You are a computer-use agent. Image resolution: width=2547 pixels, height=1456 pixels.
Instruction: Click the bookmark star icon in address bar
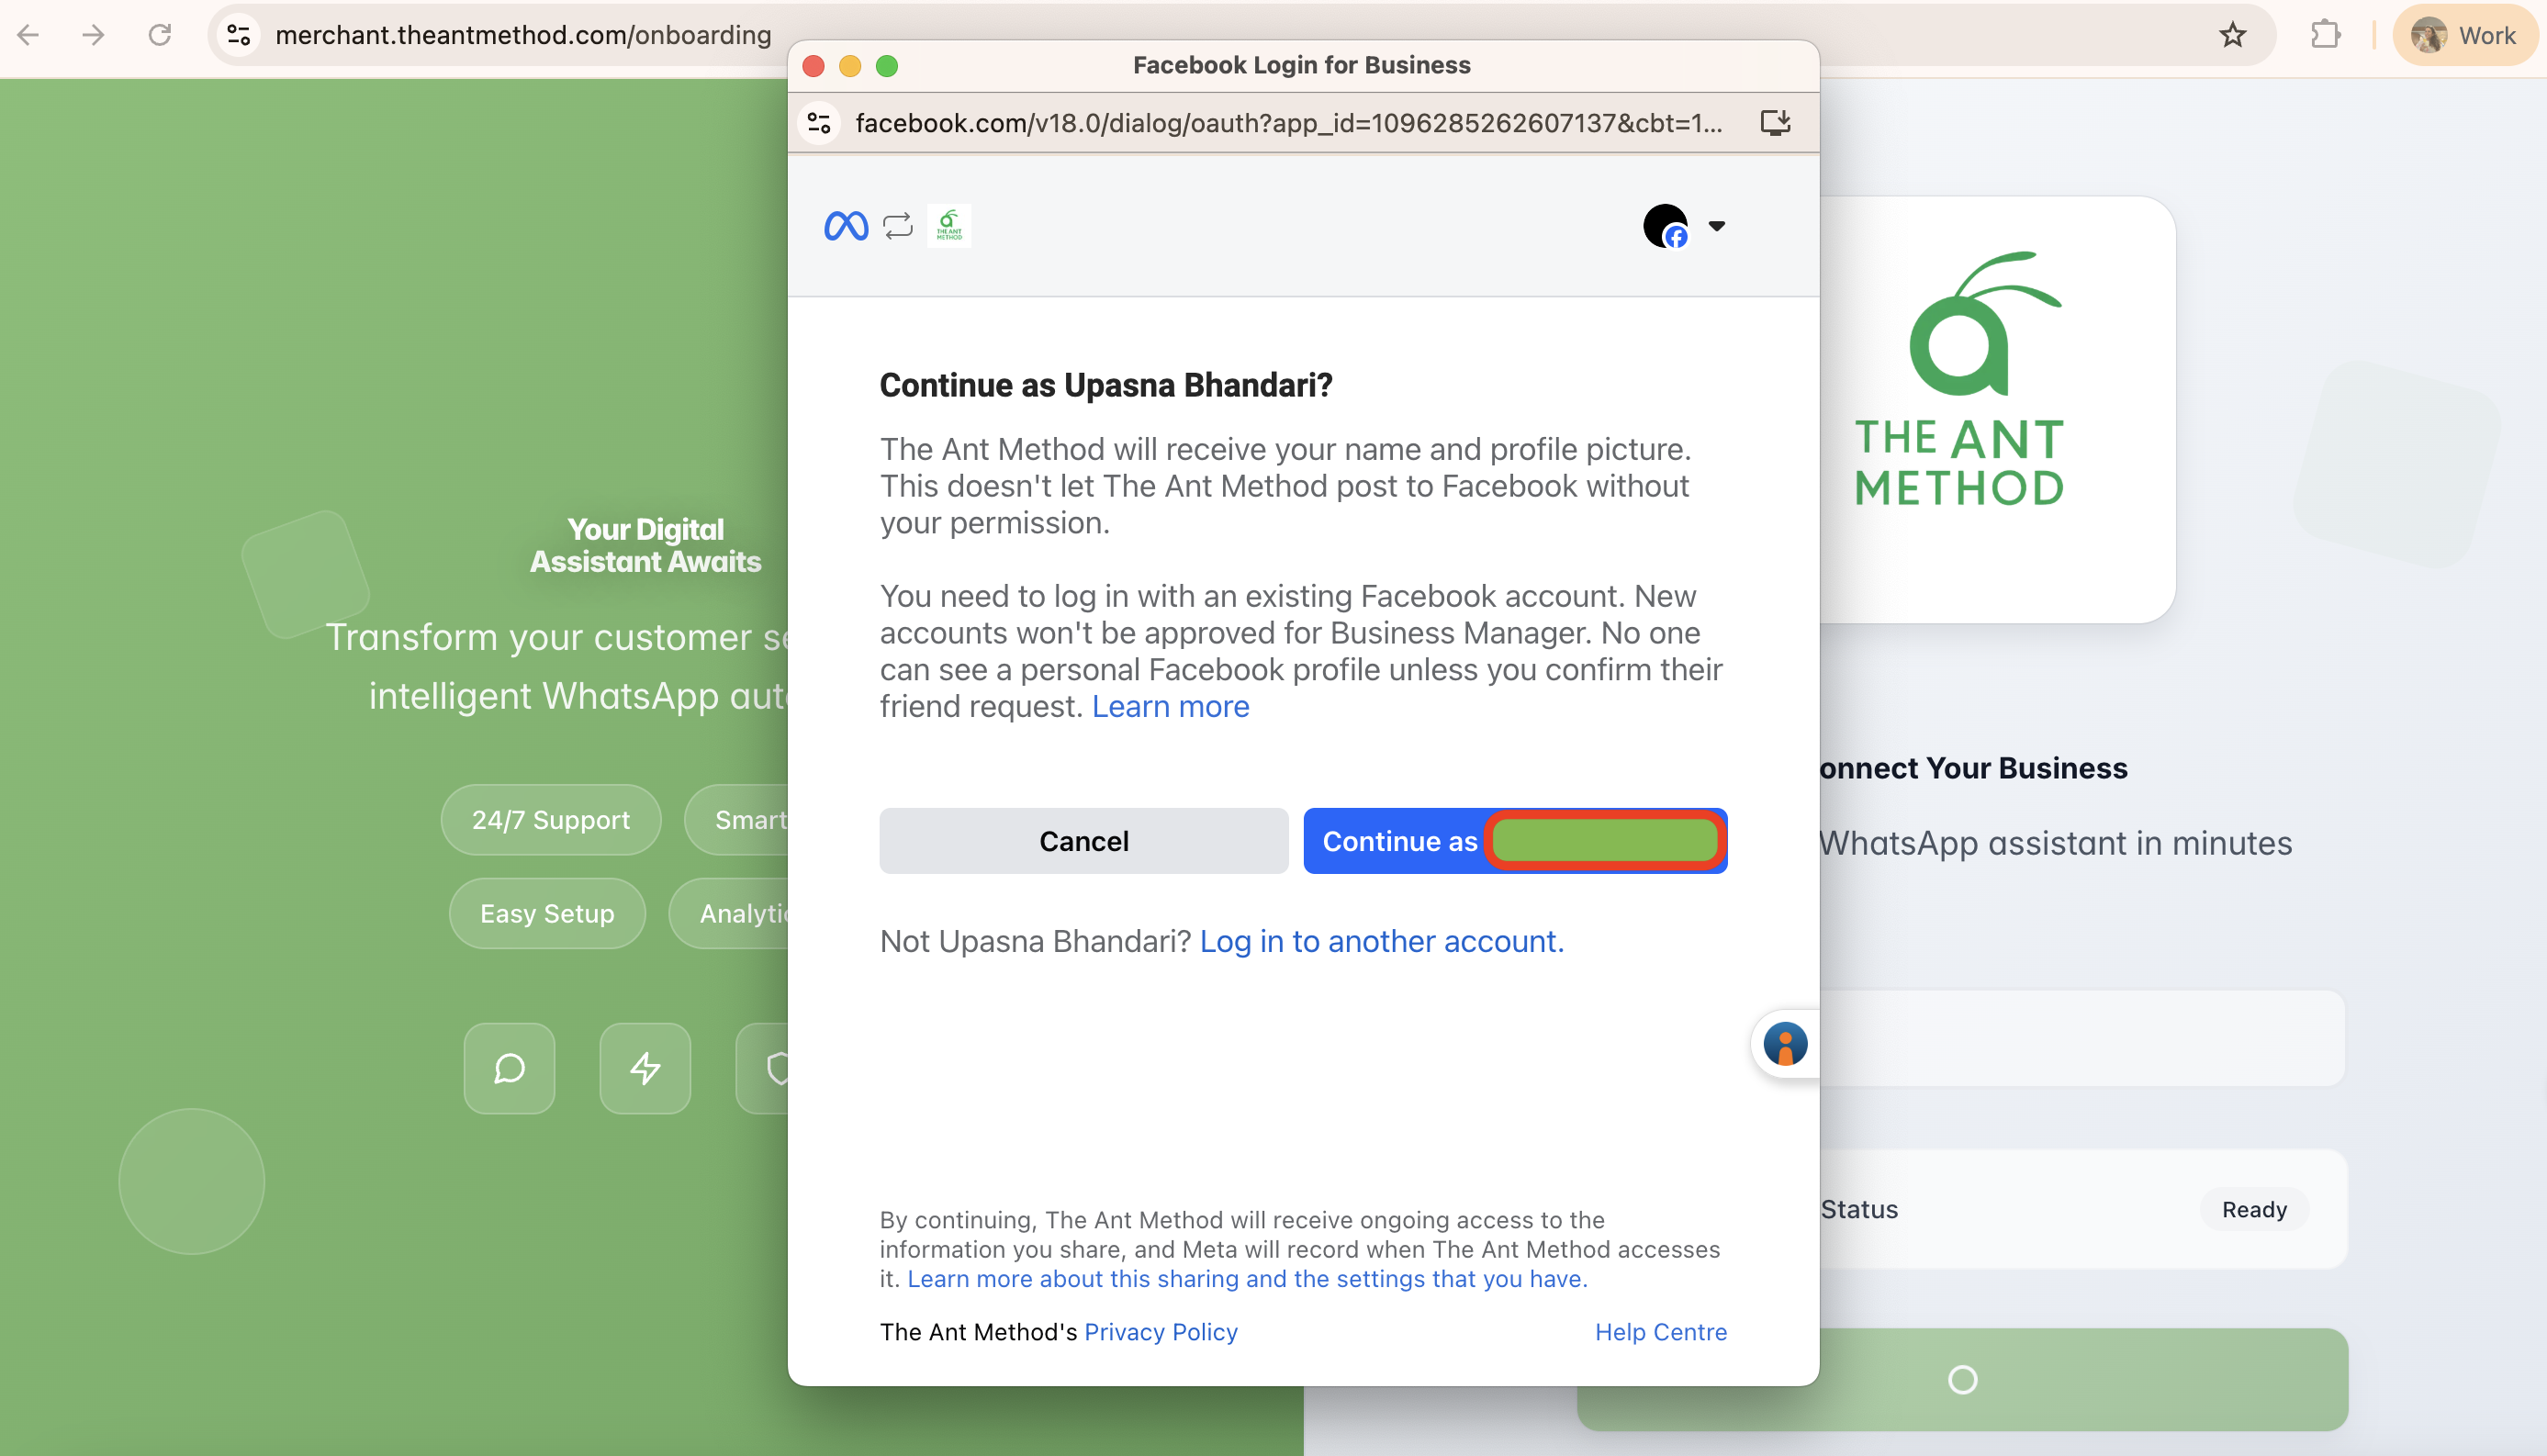tap(2232, 36)
